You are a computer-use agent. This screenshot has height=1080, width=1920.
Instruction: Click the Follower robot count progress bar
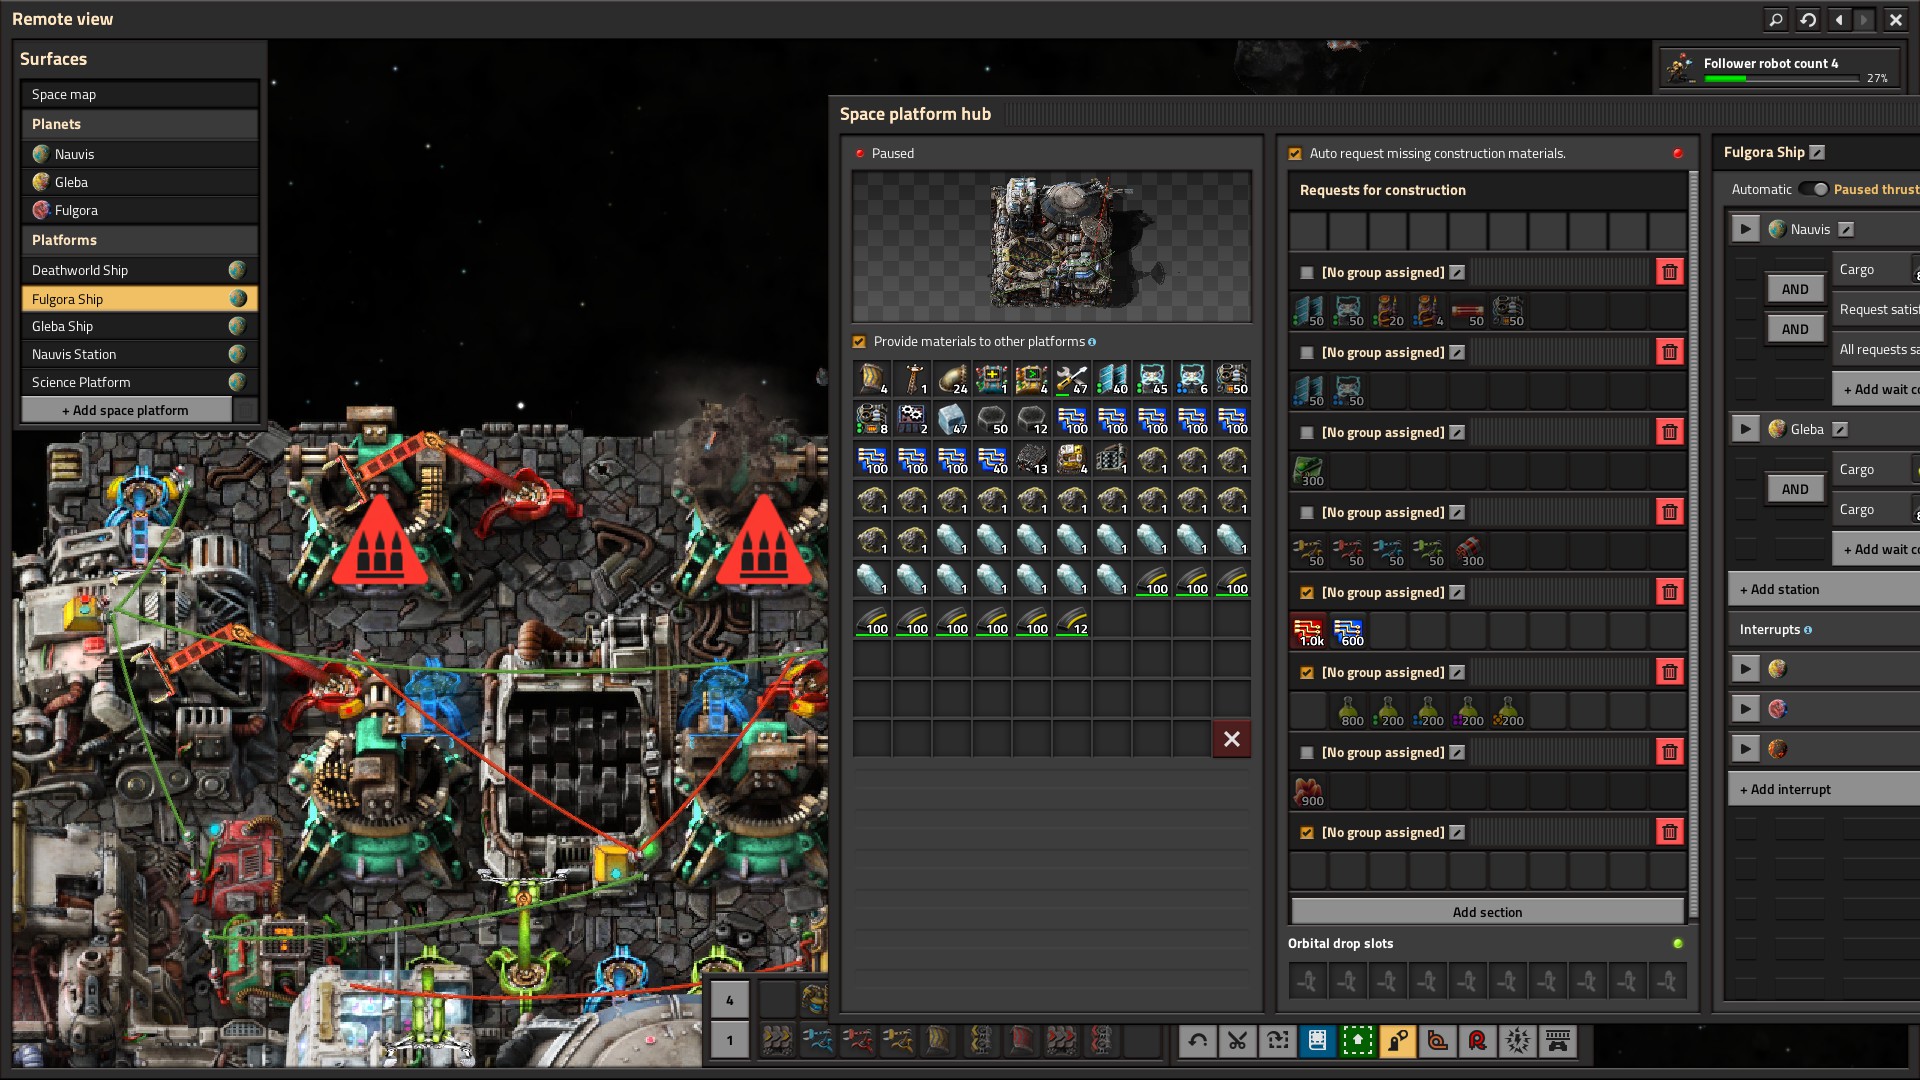tap(1782, 78)
